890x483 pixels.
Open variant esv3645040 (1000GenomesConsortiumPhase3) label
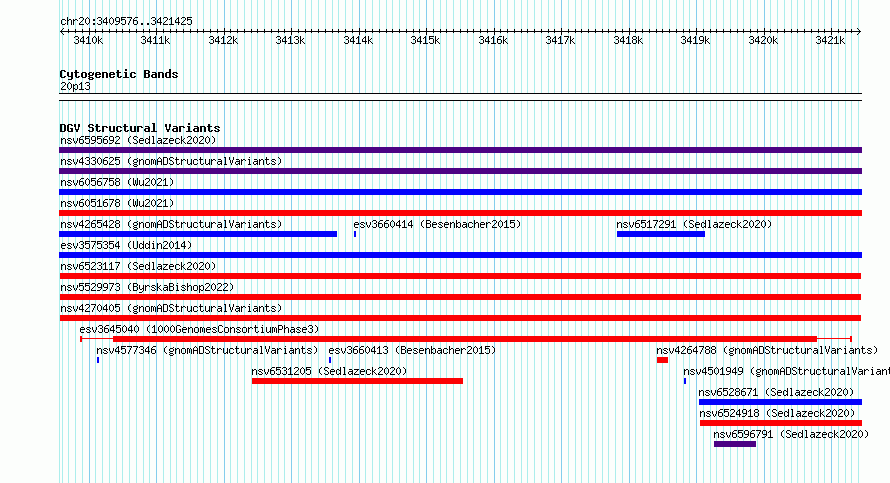point(199,329)
